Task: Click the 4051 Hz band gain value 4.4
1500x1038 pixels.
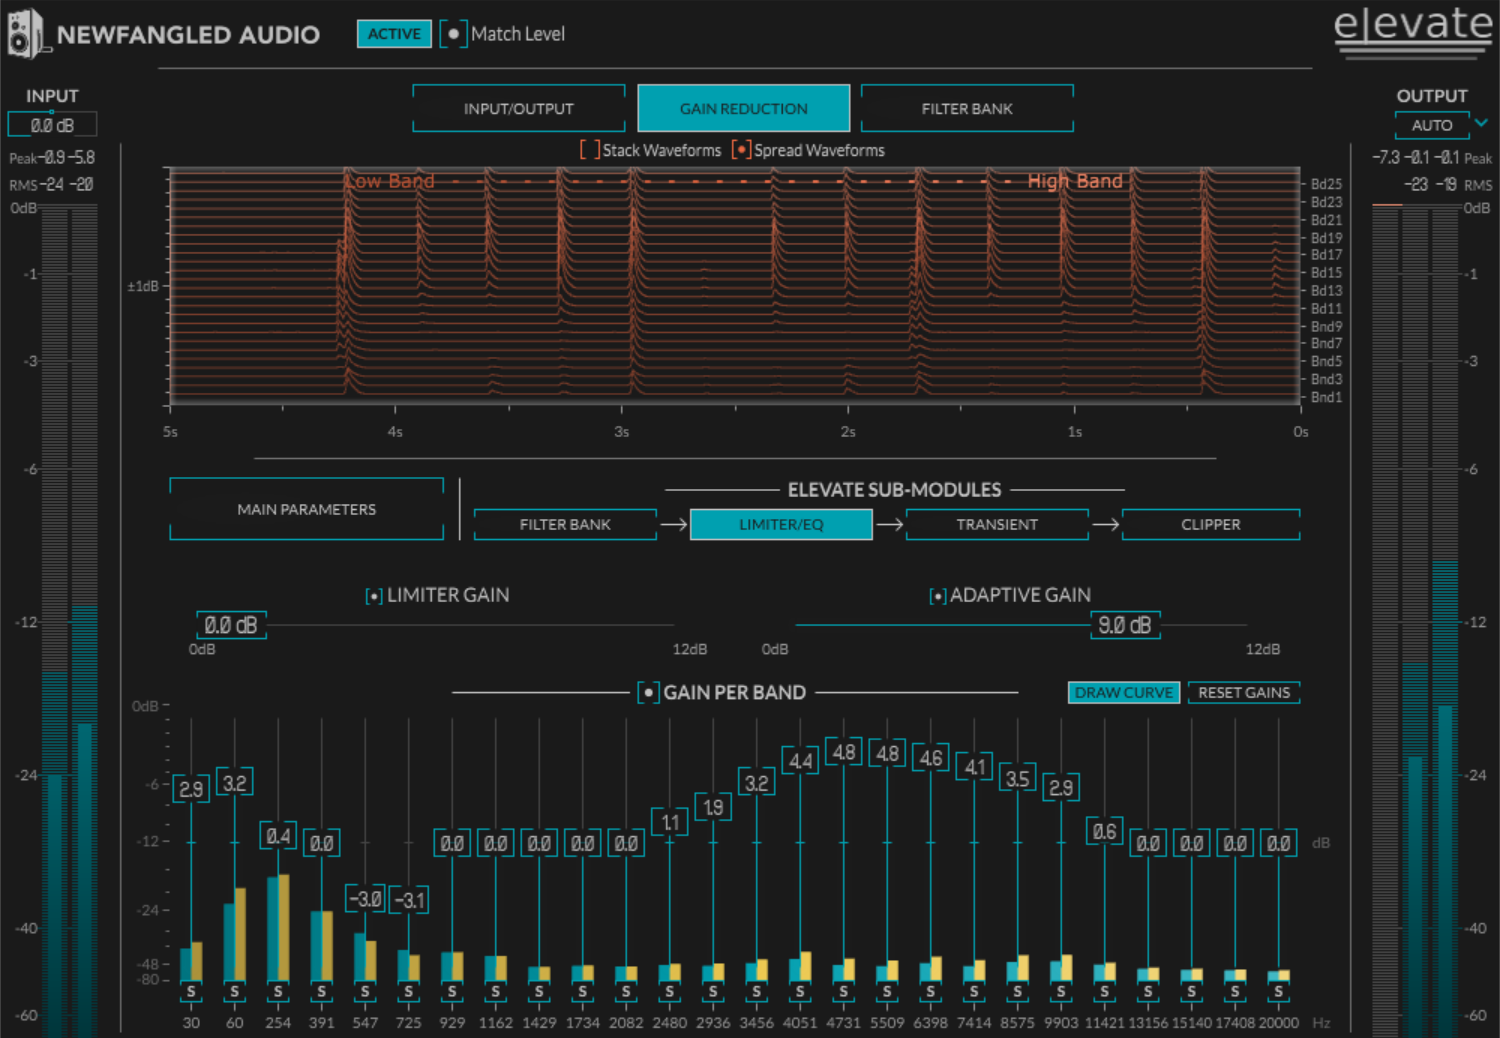Action: (800, 760)
